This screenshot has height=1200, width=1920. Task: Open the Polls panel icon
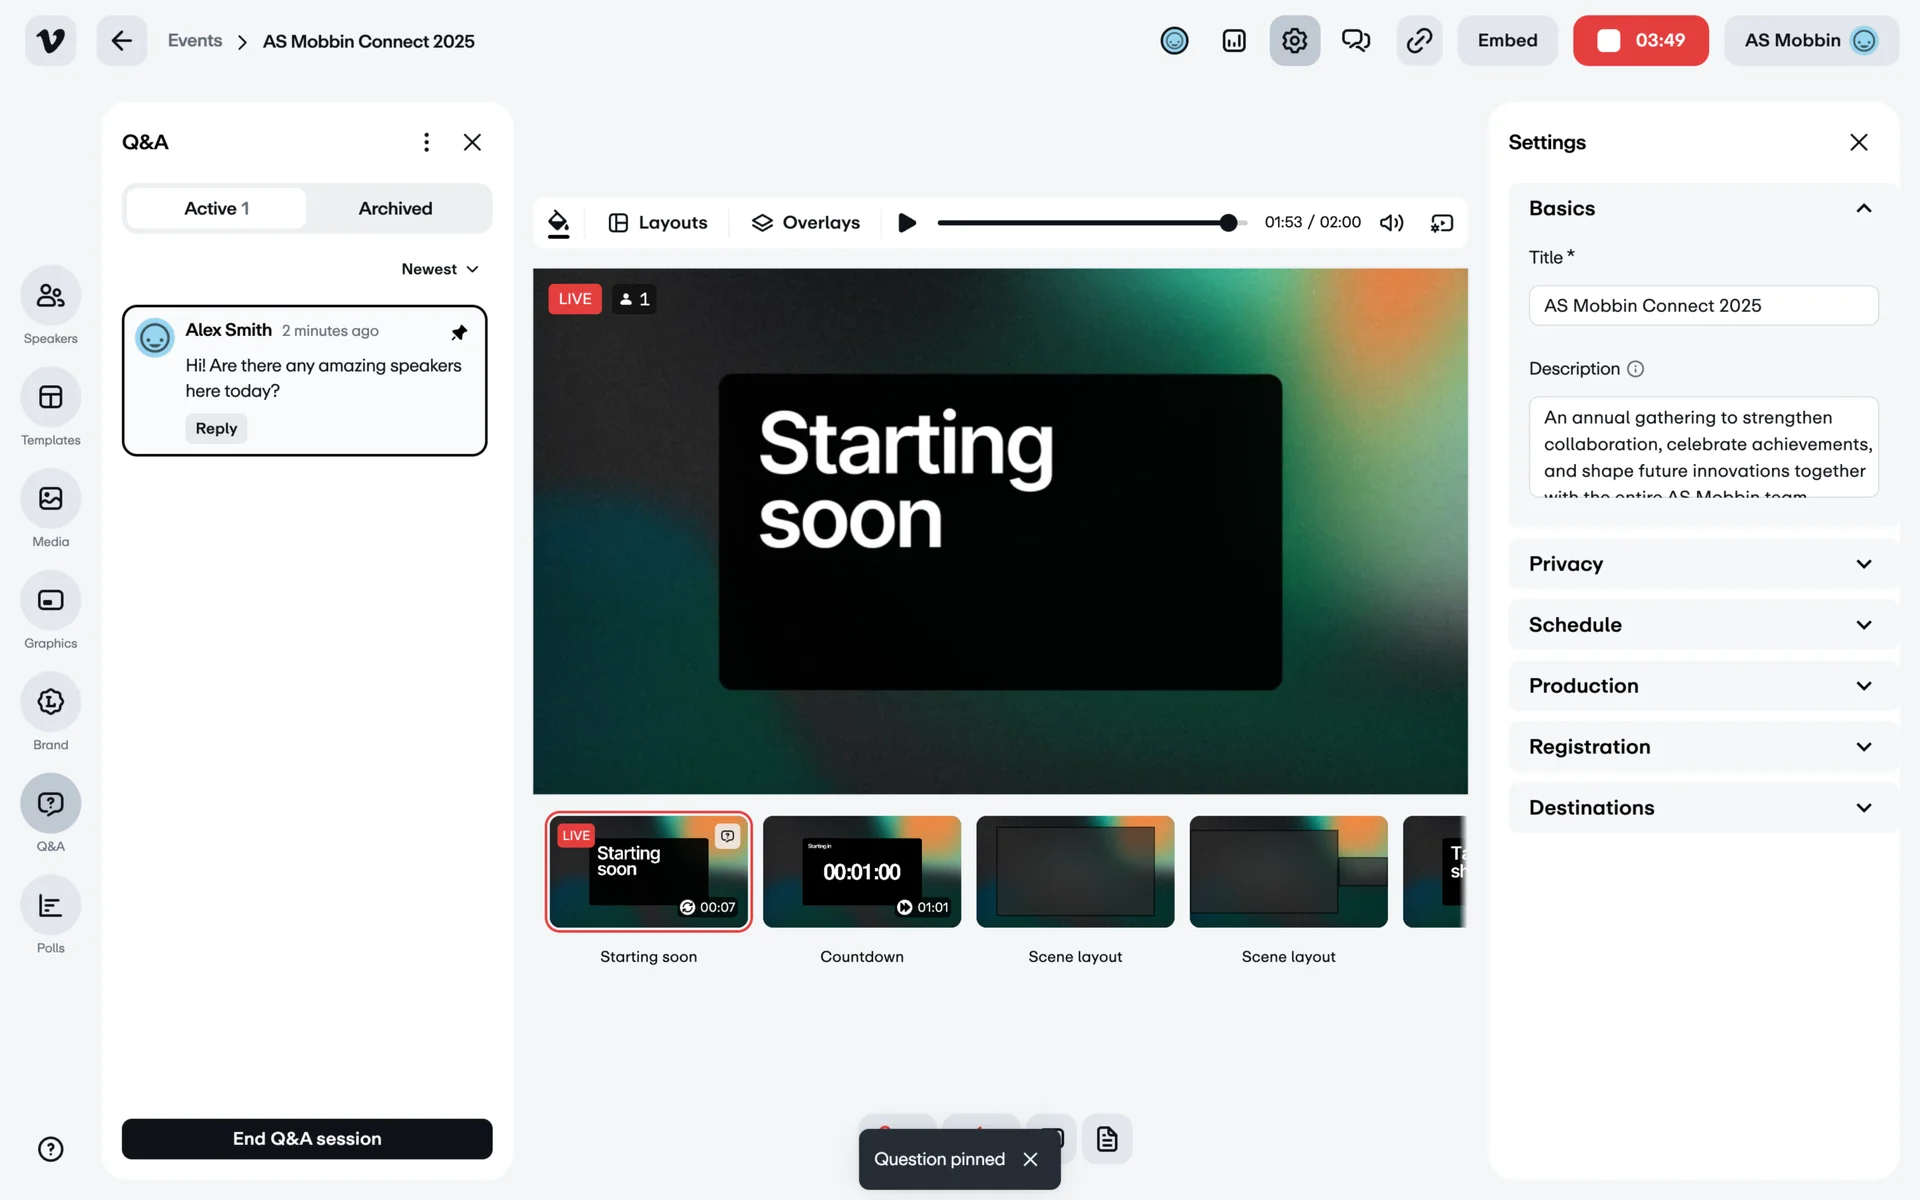[x=50, y=906]
